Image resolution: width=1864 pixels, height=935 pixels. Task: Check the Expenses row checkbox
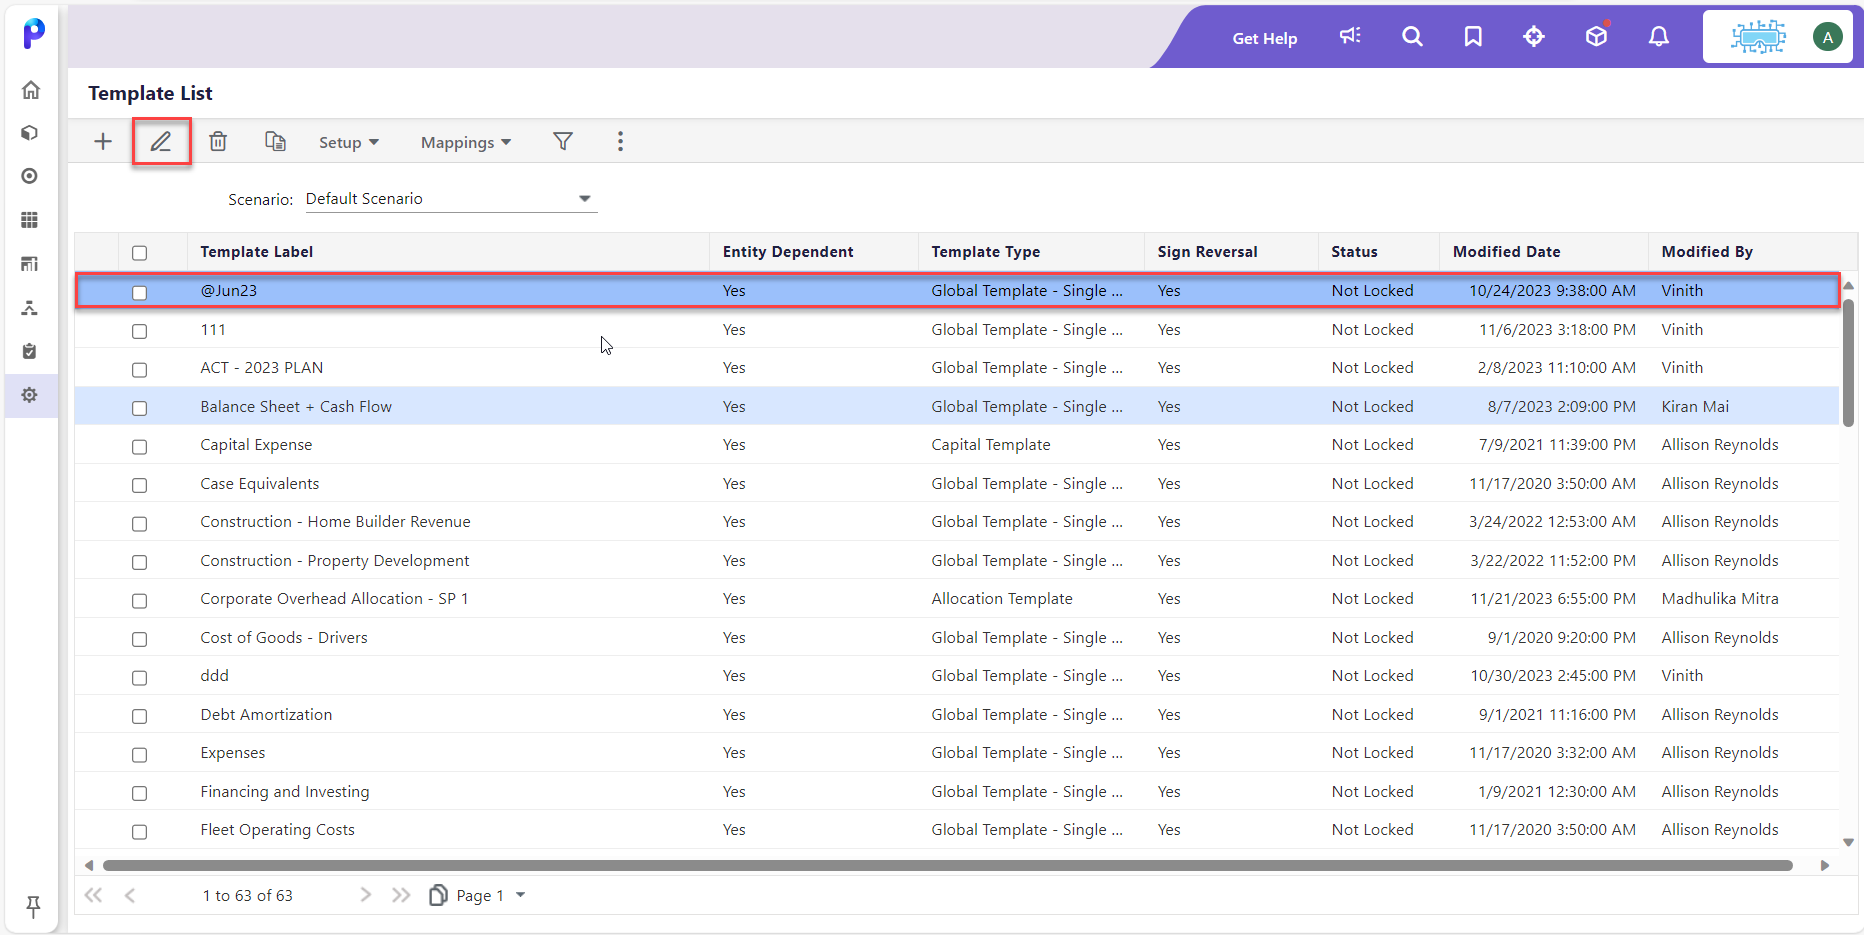tap(140, 754)
